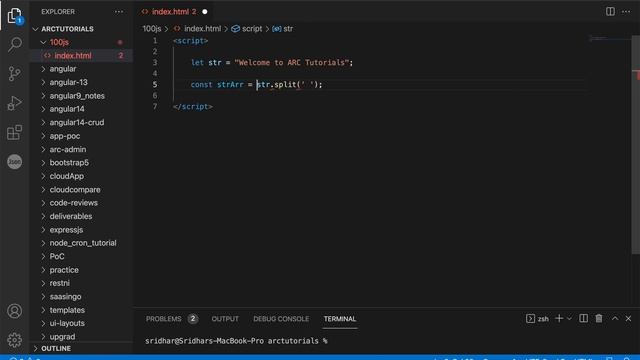Viewport: 640px width, 360px height.
Task: Open the Search view icon
Action: pos(15,44)
